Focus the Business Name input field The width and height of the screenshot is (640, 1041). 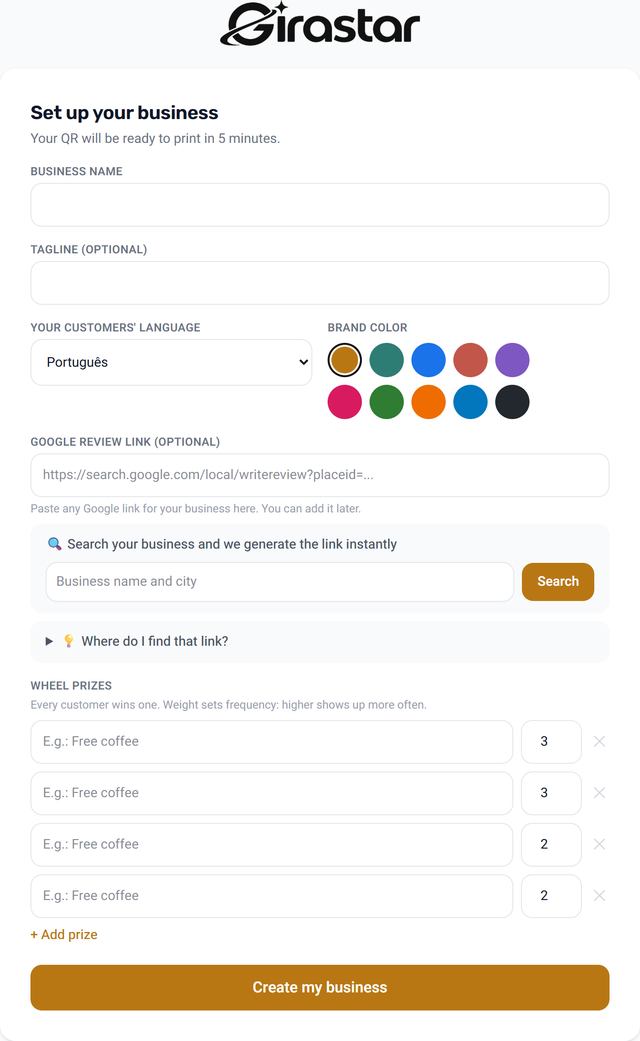click(320, 205)
